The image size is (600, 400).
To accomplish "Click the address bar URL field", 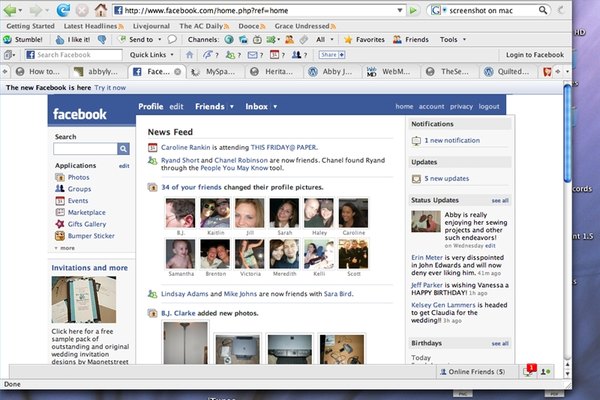I will [258, 10].
